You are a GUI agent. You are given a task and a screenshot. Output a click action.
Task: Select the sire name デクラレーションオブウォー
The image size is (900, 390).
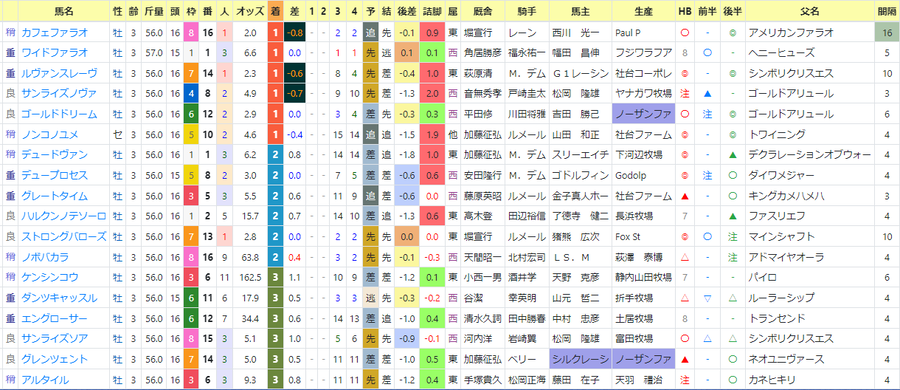(x=809, y=155)
